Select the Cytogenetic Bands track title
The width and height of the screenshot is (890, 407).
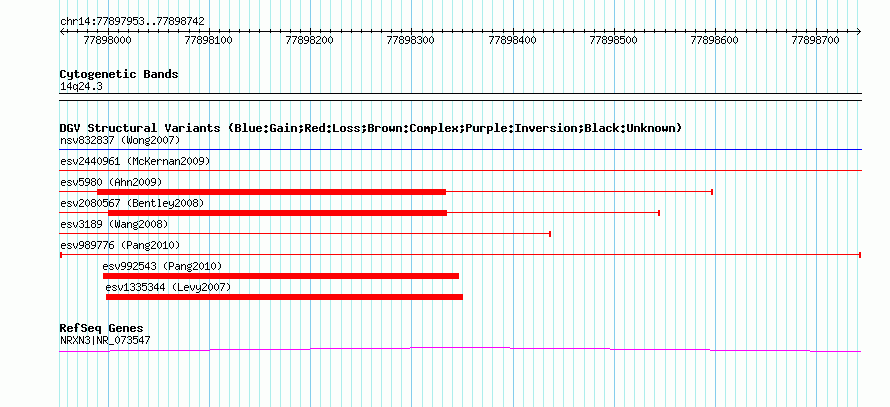[x=119, y=74]
